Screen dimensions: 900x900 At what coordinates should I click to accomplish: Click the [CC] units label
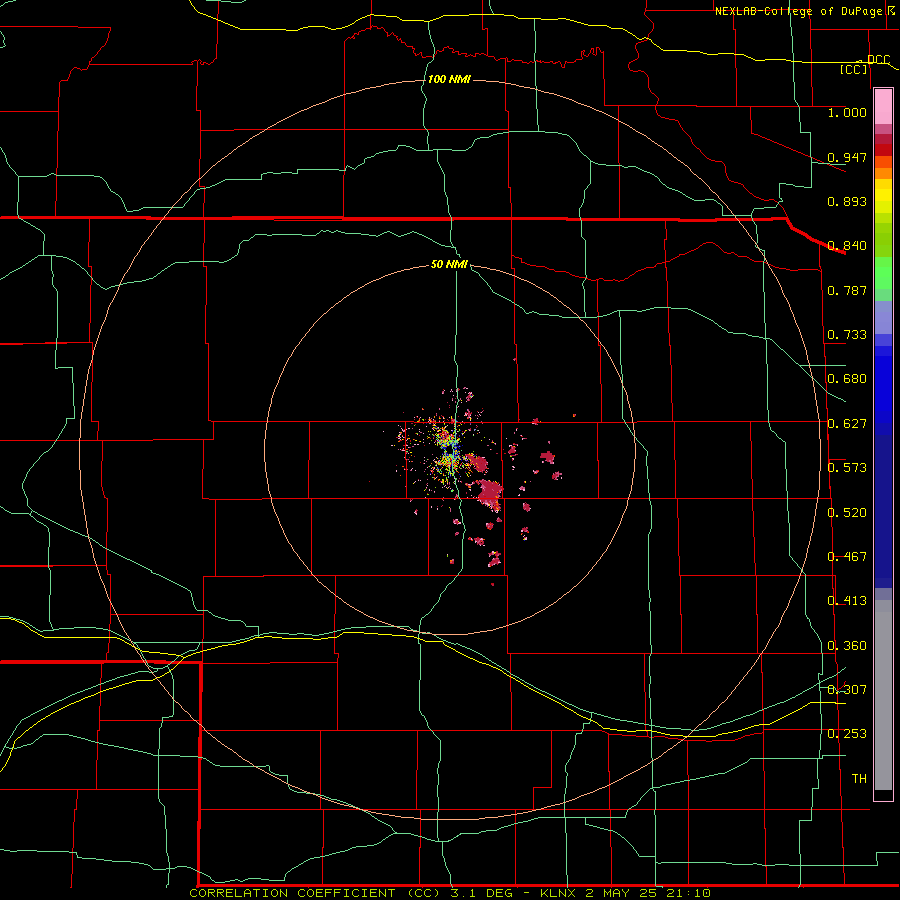pyautogui.click(x=854, y=69)
